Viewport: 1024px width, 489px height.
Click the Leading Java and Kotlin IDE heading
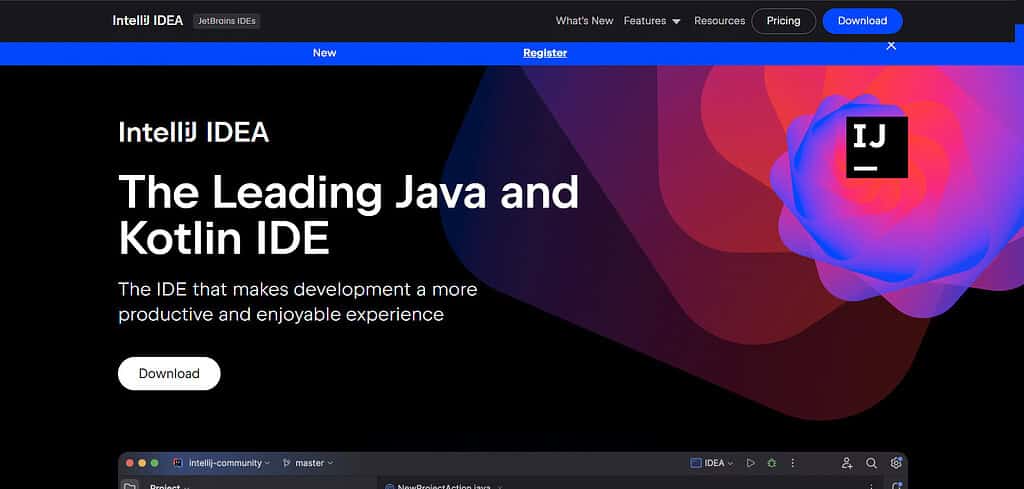point(349,215)
